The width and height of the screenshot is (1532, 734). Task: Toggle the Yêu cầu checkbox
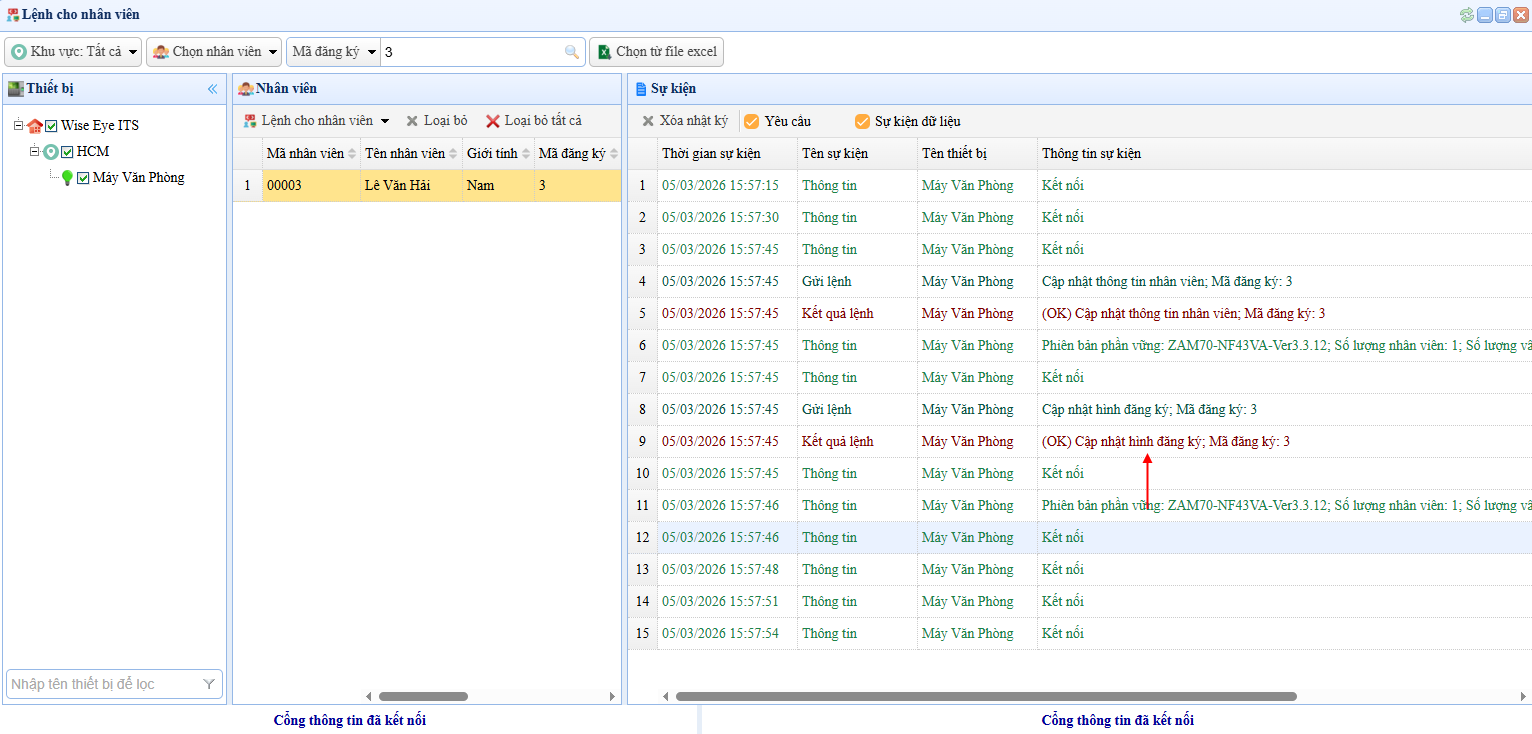tap(751, 121)
